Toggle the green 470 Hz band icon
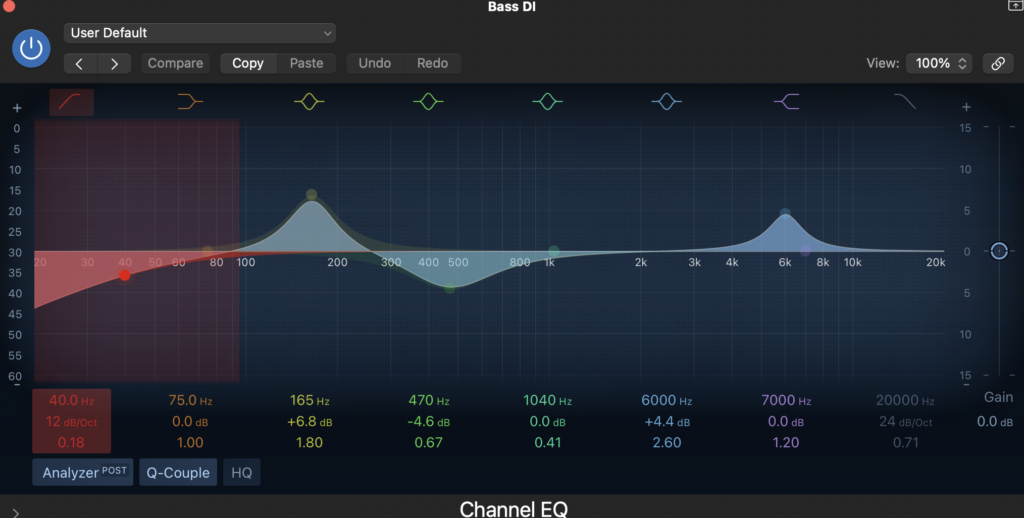1024x518 pixels. (428, 101)
